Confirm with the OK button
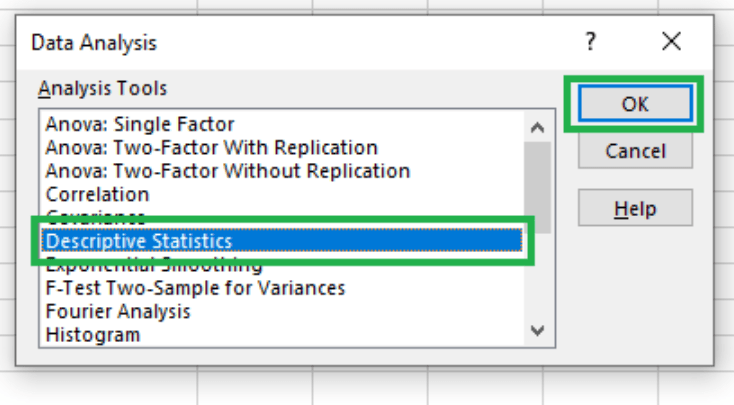Screen dimensions: 734x405 (x=635, y=103)
